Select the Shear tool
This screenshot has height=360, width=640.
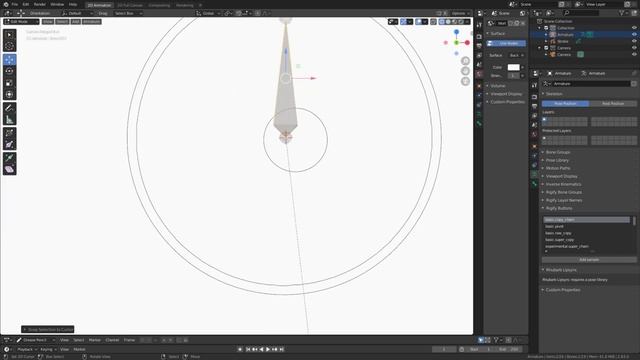point(9,169)
